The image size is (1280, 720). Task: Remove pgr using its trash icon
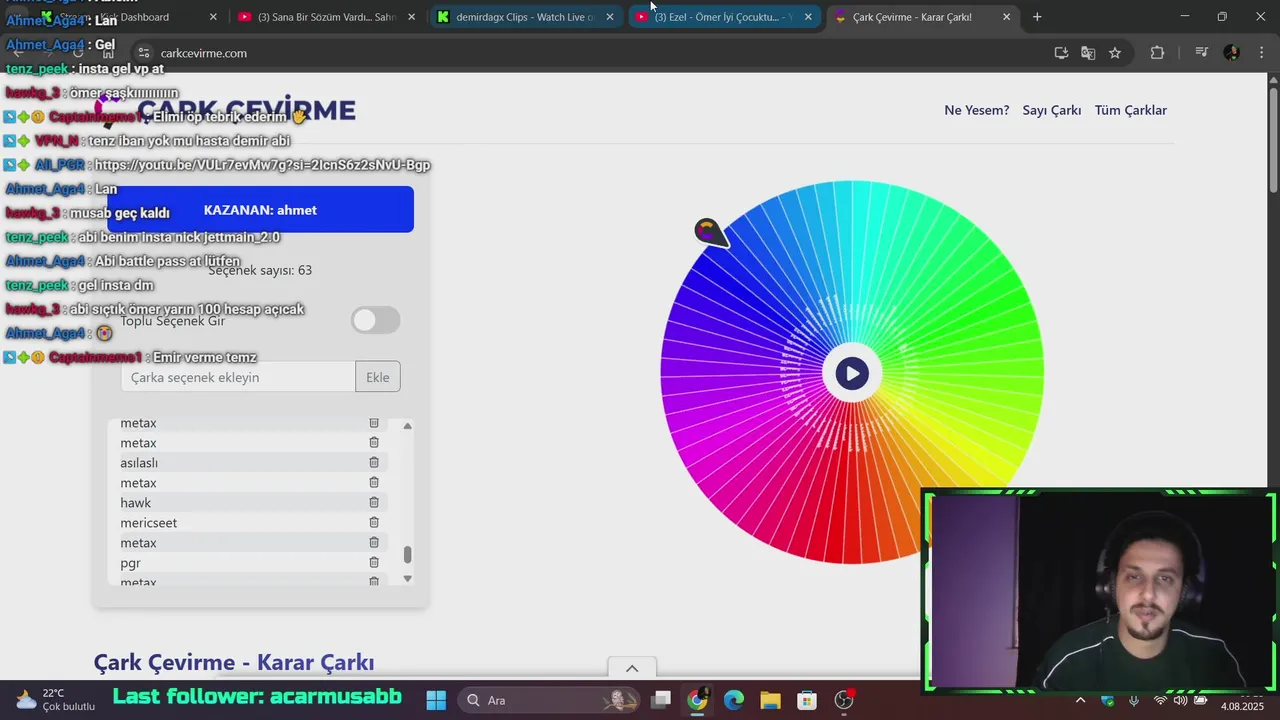click(x=374, y=562)
